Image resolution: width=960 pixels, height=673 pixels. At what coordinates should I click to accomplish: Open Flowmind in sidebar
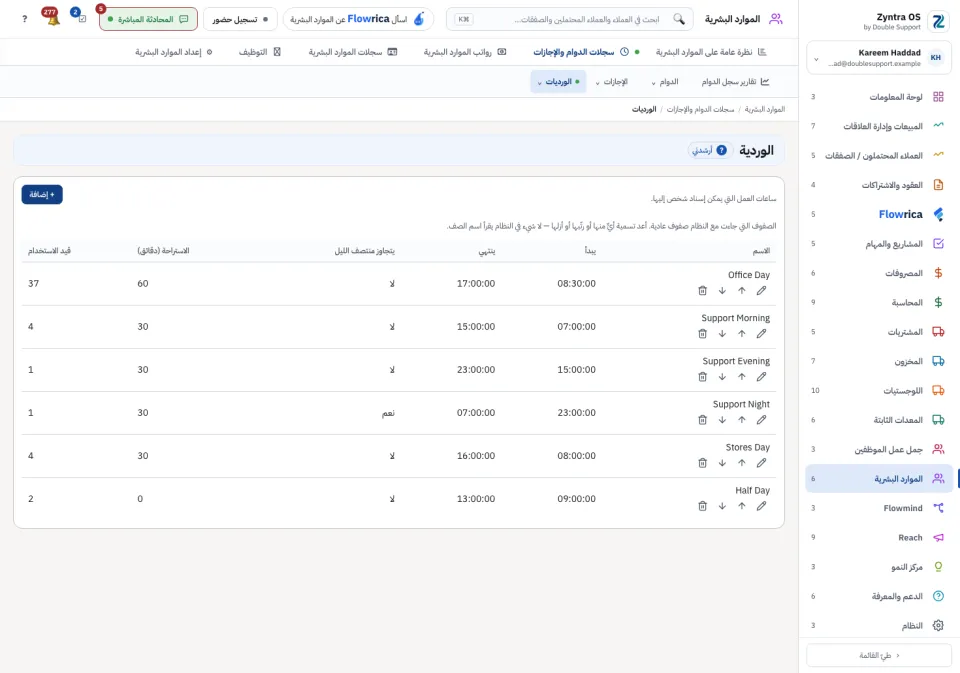click(x=879, y=508)
